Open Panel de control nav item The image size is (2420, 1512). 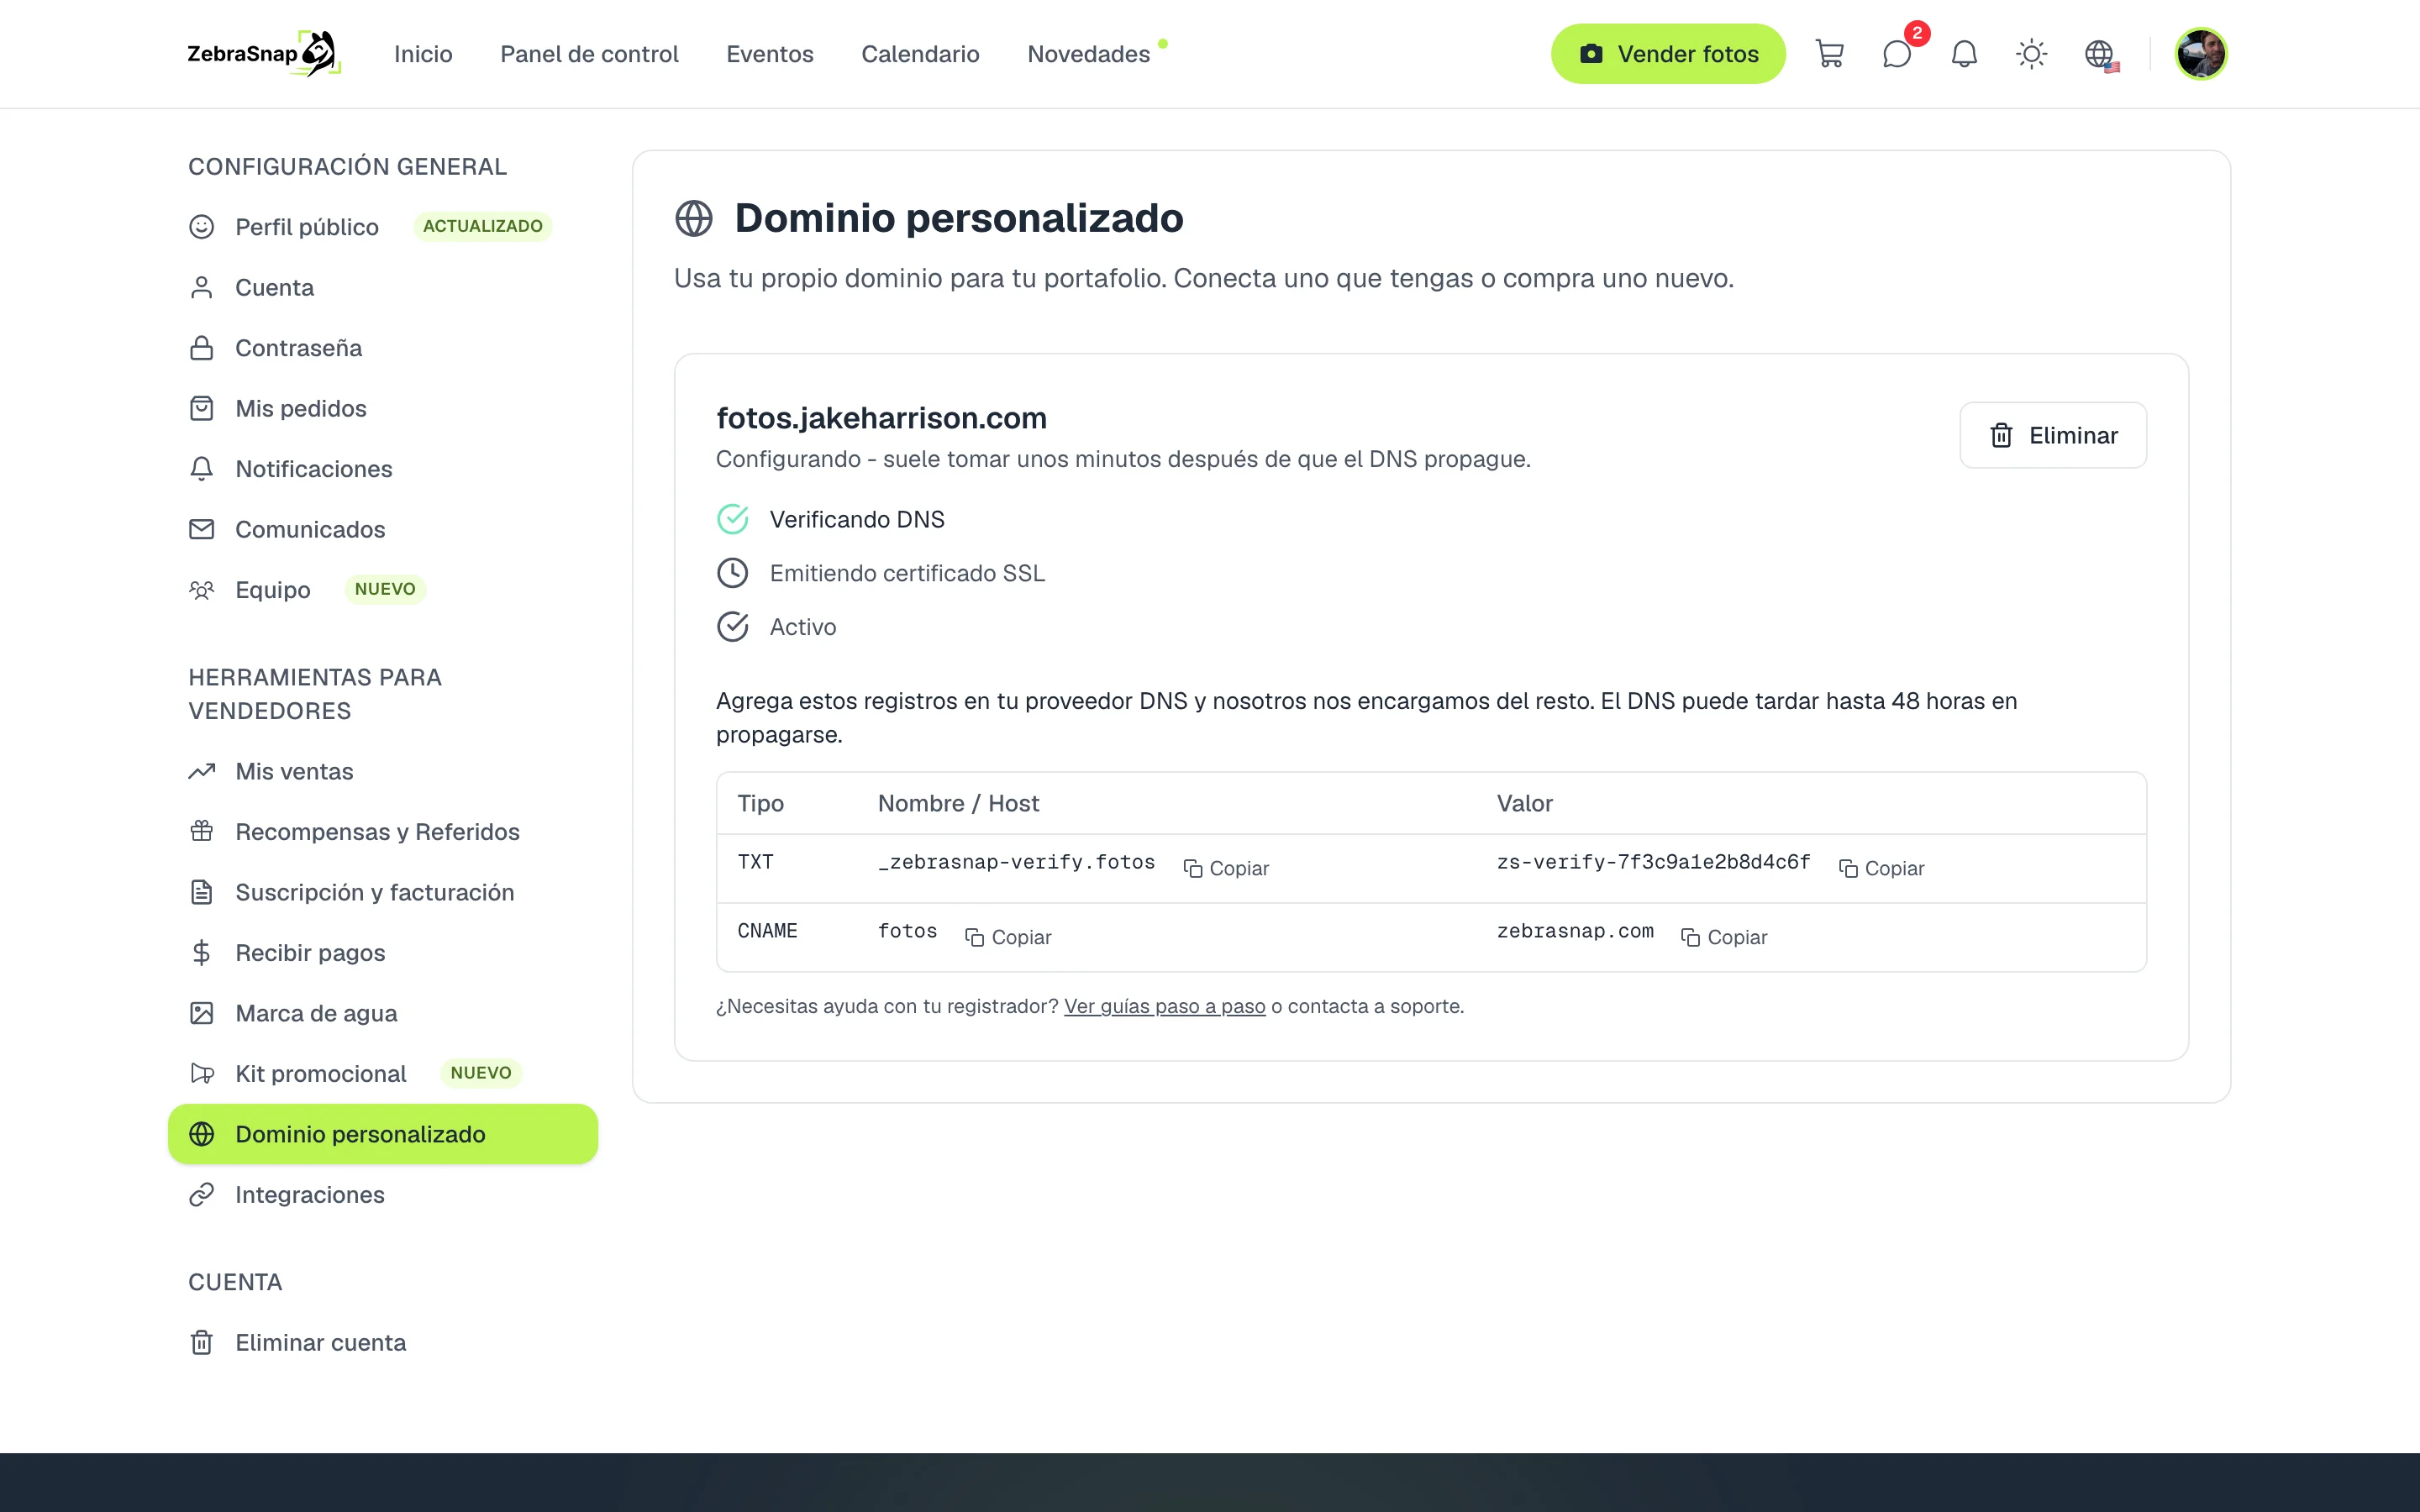click(x=589, y=54)
